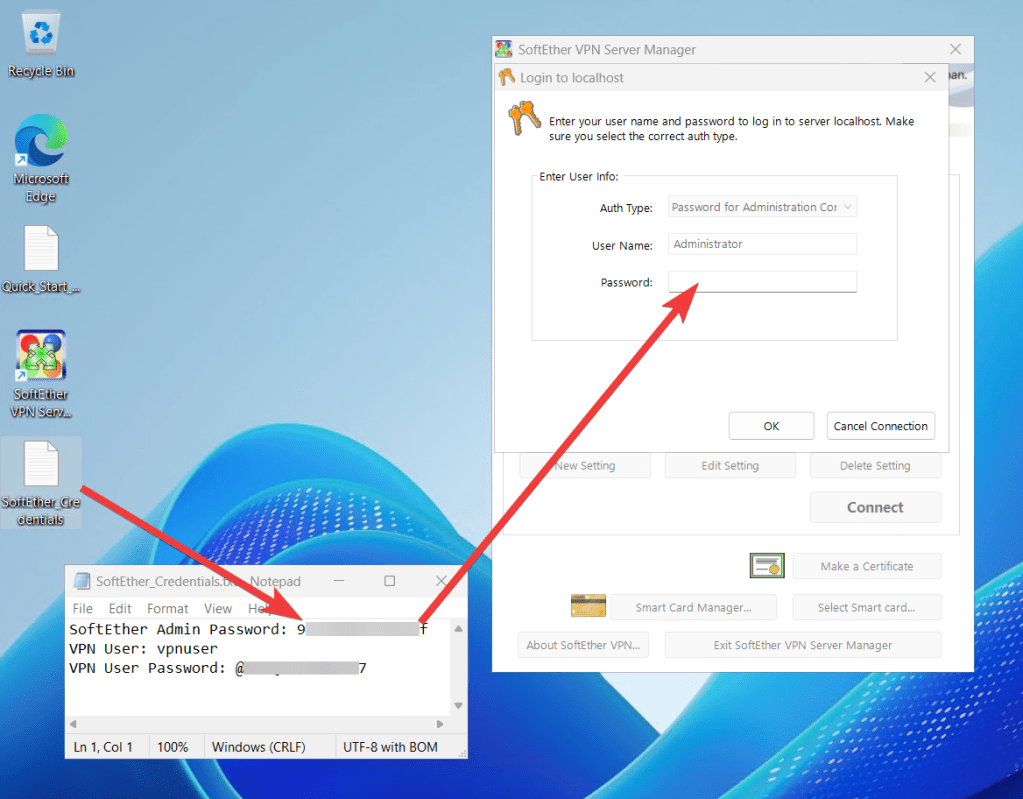Focus the Password input field

pos(762,282)
